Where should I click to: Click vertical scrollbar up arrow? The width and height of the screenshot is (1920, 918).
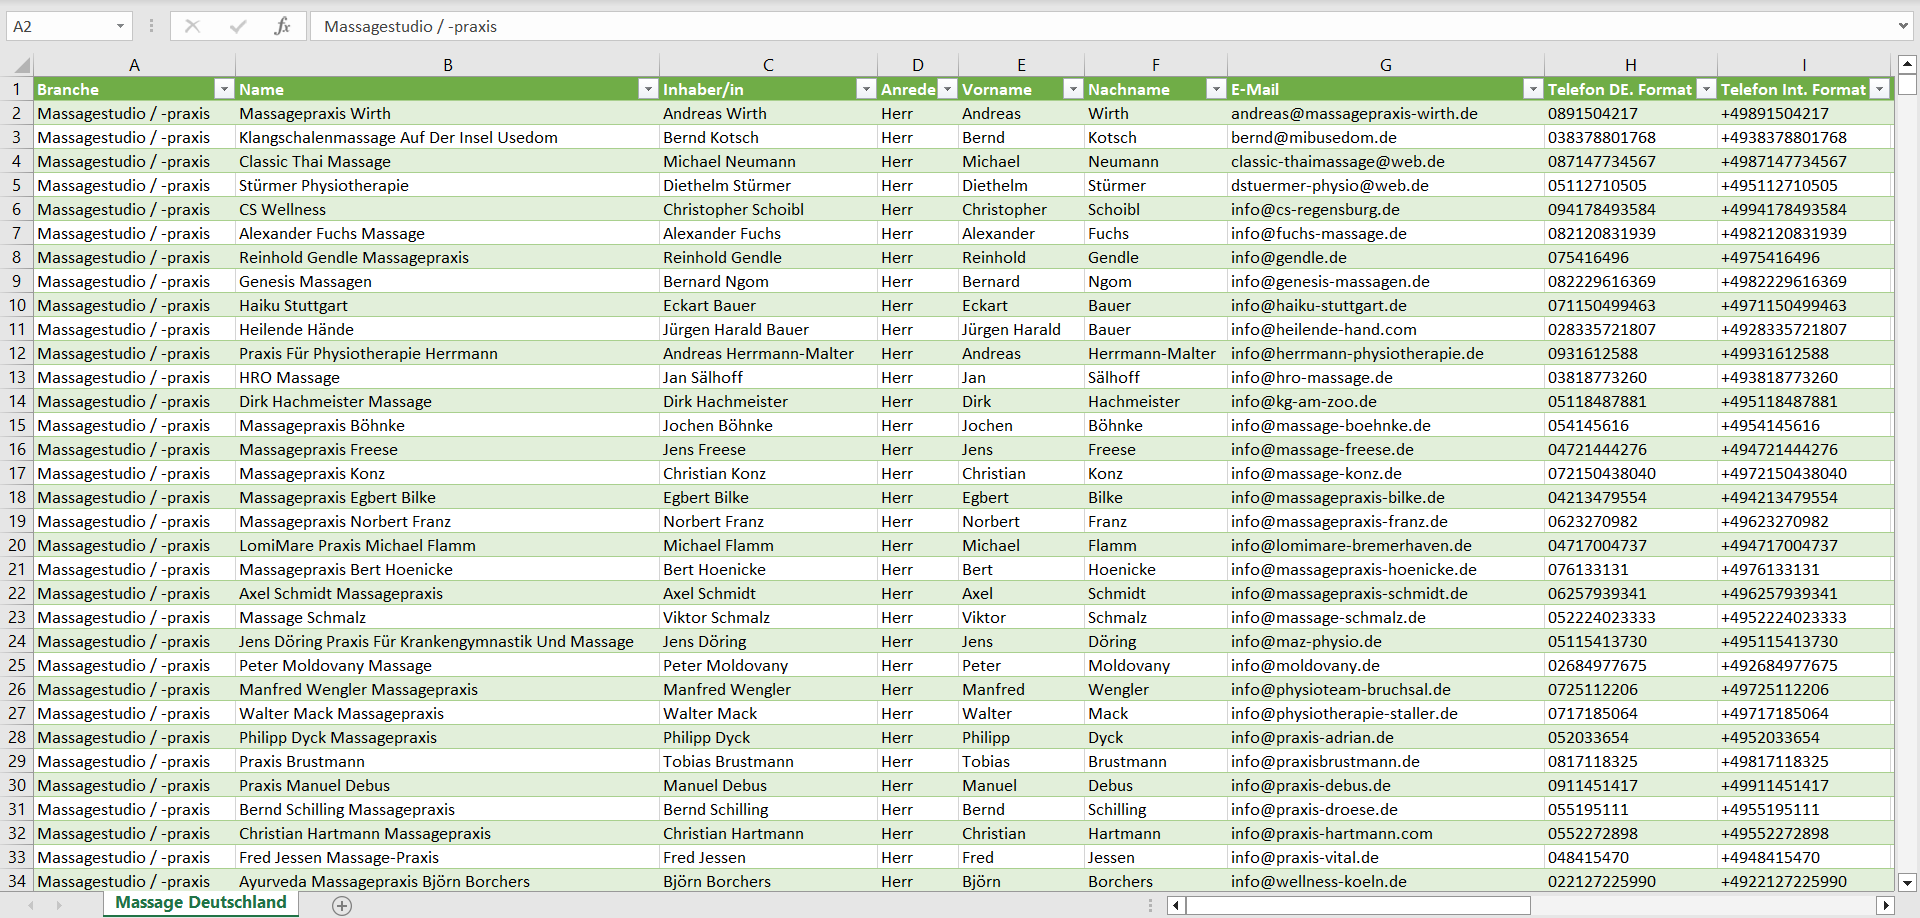1907,63
